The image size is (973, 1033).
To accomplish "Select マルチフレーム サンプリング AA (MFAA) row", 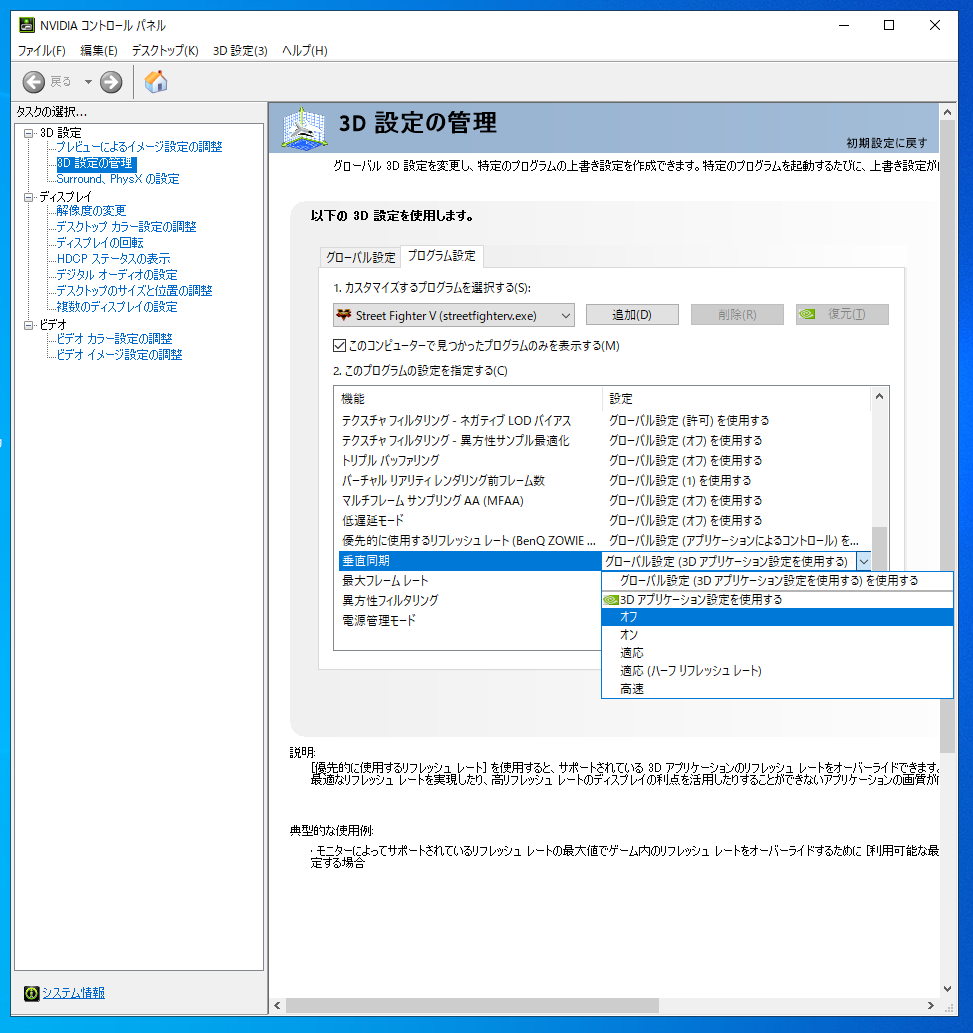I will click(x=603, y=501).
